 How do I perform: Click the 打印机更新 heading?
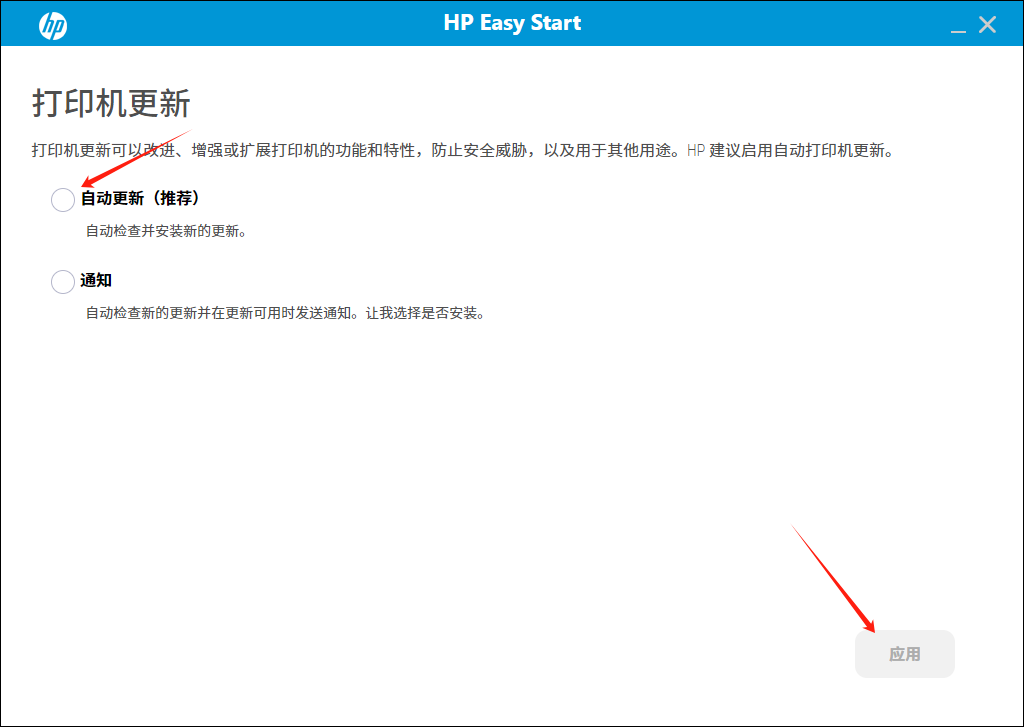(x=111, y=103)
